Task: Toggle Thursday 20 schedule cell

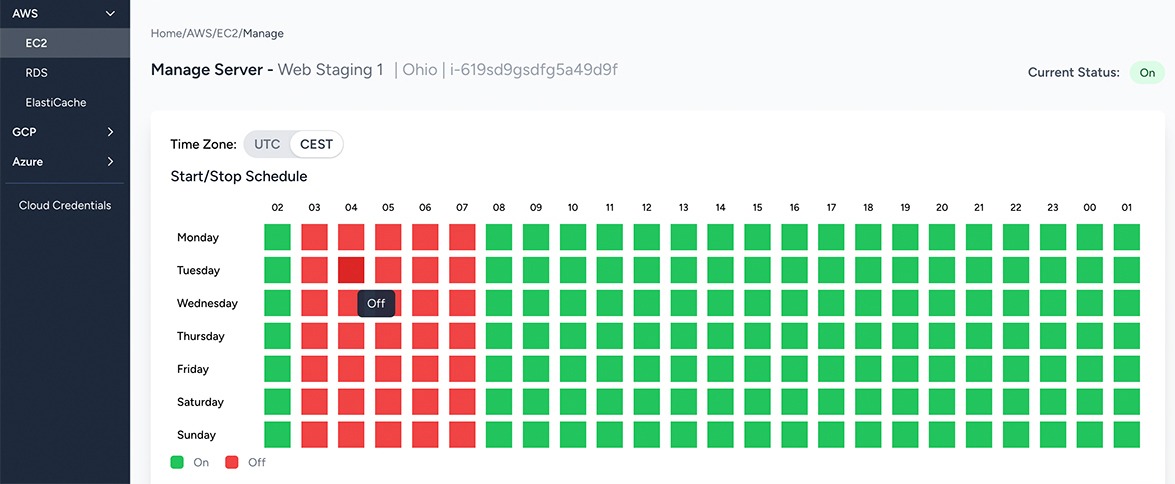Action: pos(942,336)
